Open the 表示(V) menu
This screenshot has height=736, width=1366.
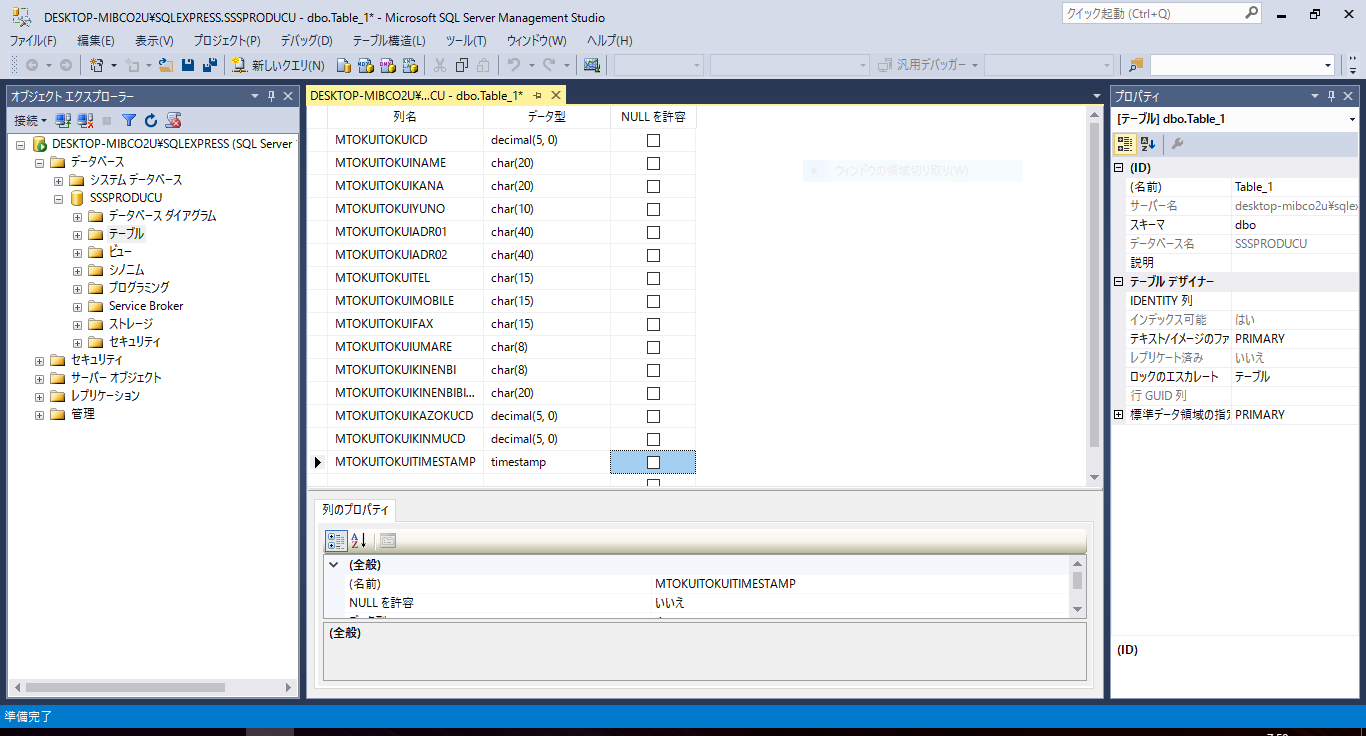pos(154,41)
